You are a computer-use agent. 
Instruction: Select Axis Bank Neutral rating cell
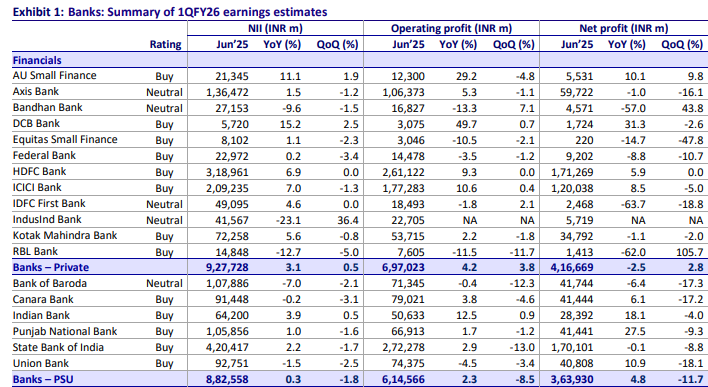tap(164, 93)
